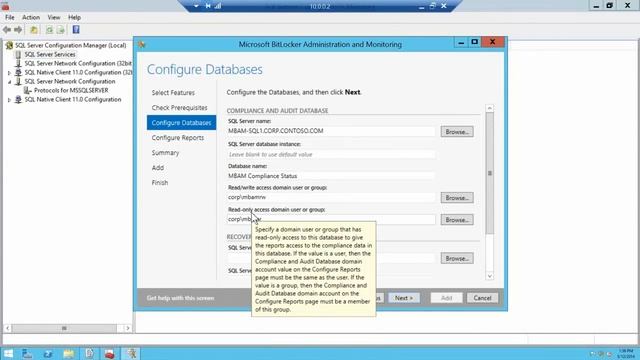Click the read-only access user field
This screenshot has width=640, height=360.
click(x=331, y=219)
